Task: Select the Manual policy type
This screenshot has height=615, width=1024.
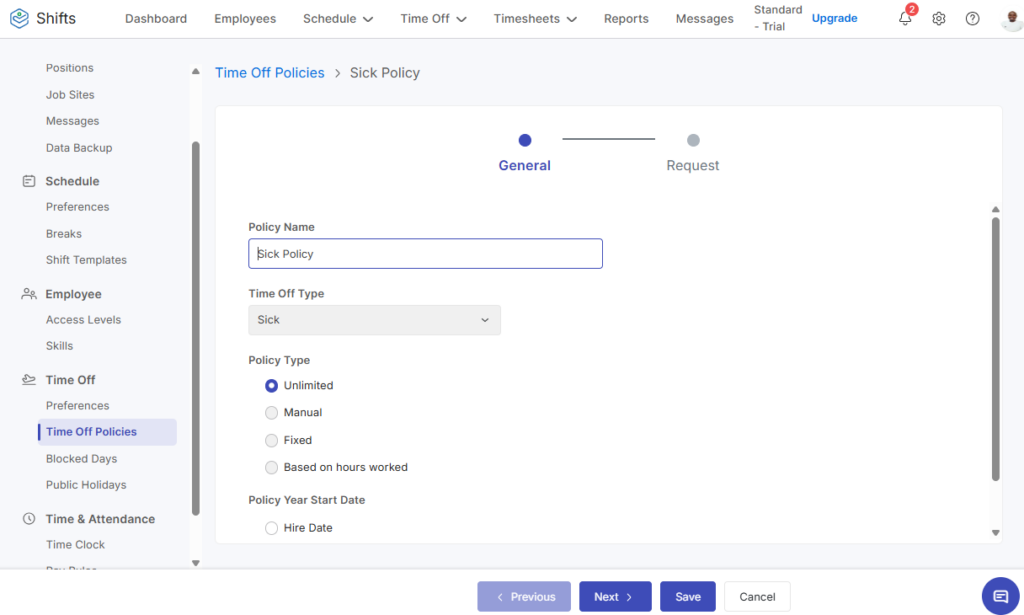Action: (271, 413)
